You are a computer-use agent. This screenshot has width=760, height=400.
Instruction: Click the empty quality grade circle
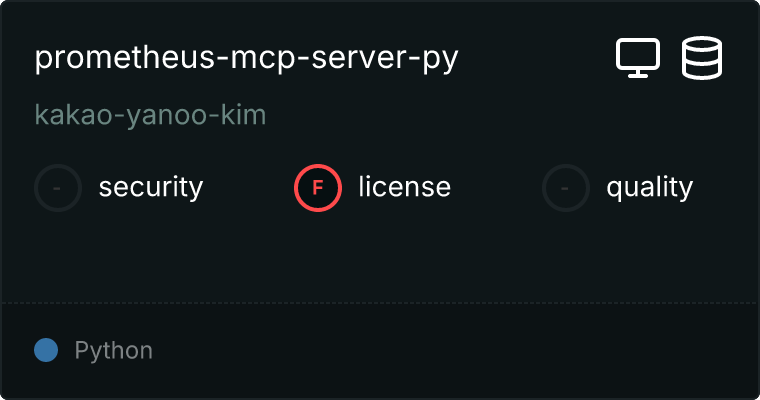pyautogui.click(x=566, y=188)
